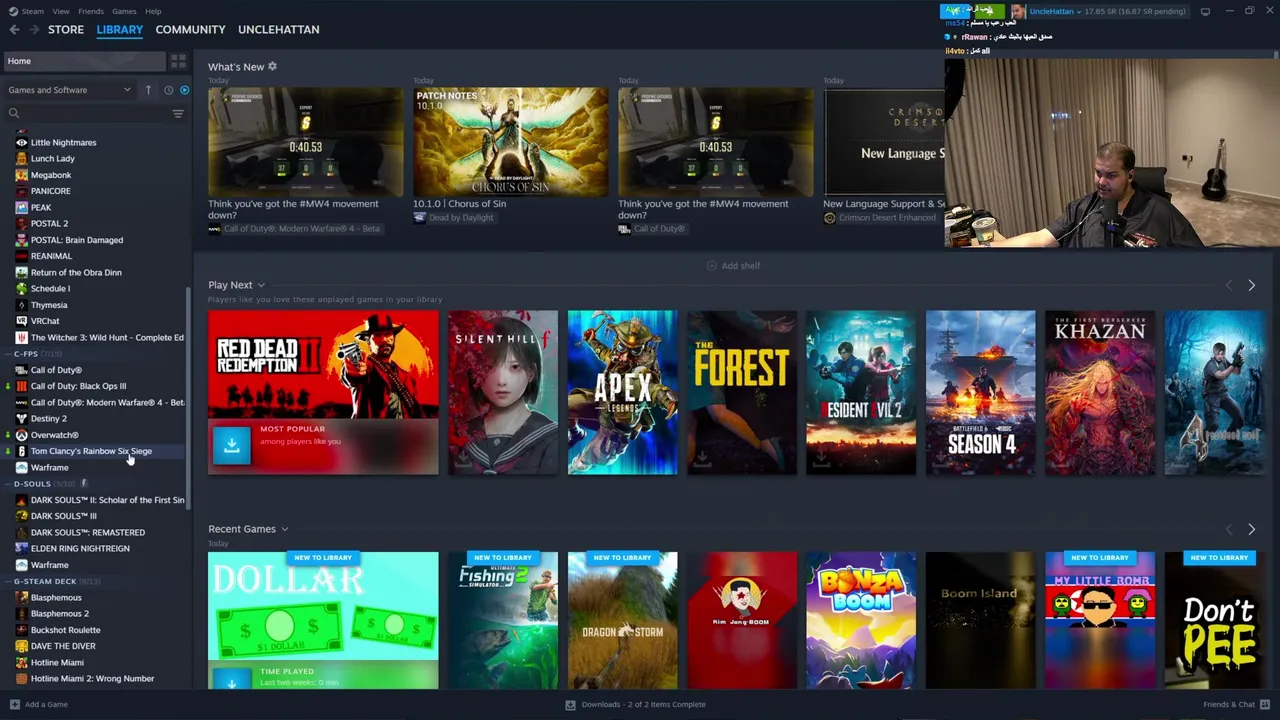Collapse the G-STEAM DECK collection
The height and width of the screenshot is (720, 1280).
[8, 581]
